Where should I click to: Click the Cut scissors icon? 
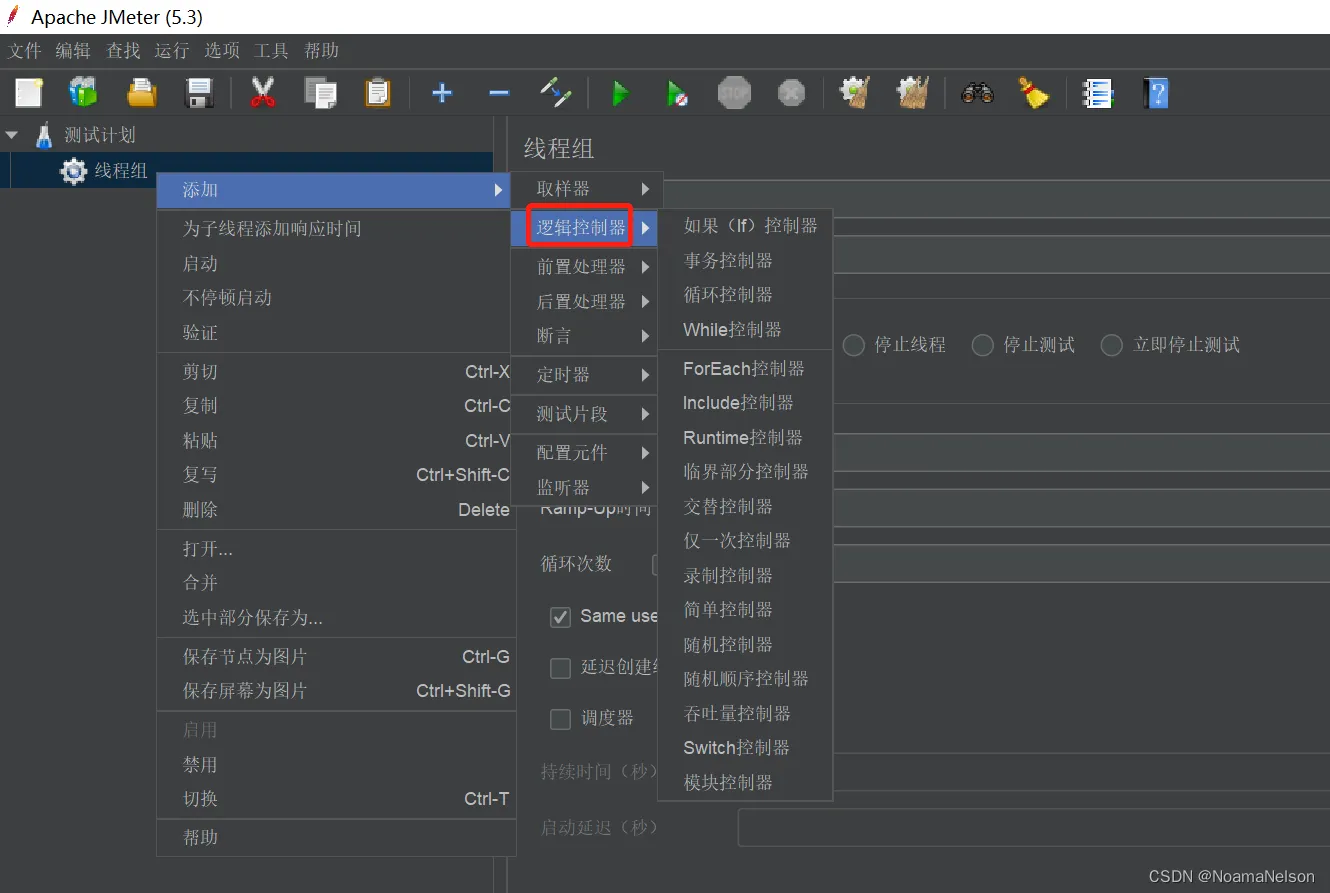(262, 93)
